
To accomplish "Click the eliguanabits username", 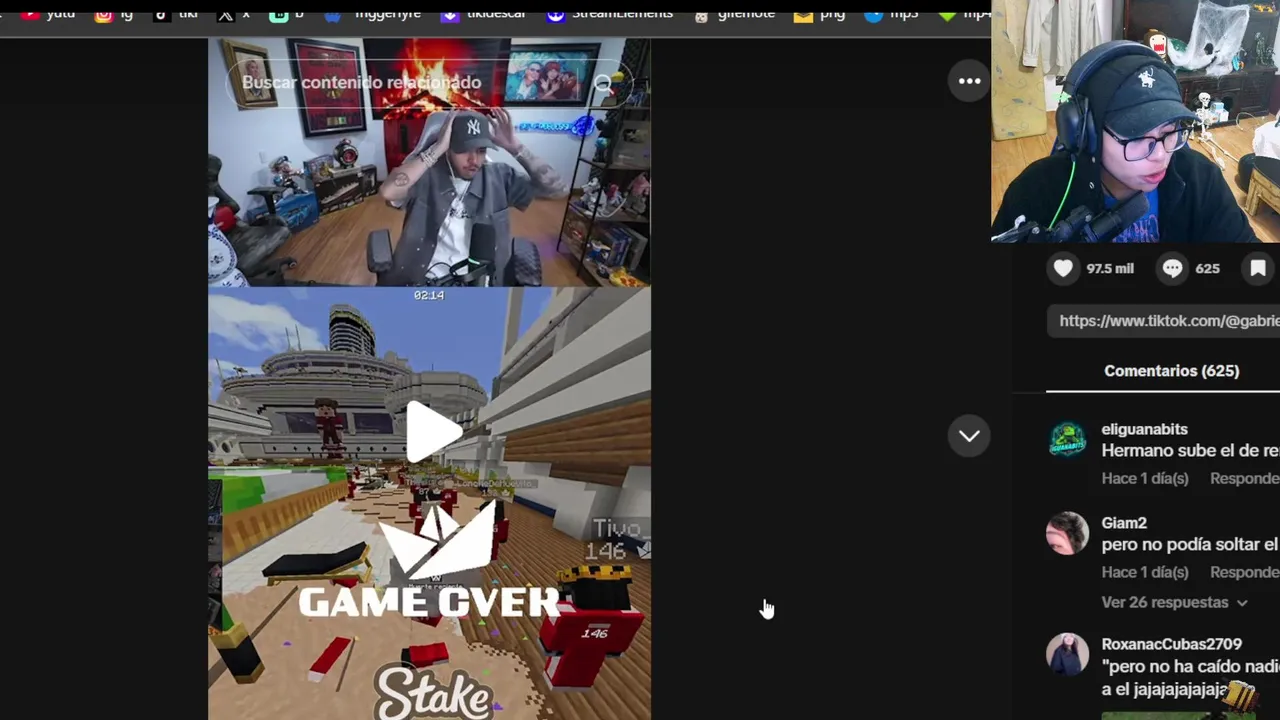I will point(1144,429).
